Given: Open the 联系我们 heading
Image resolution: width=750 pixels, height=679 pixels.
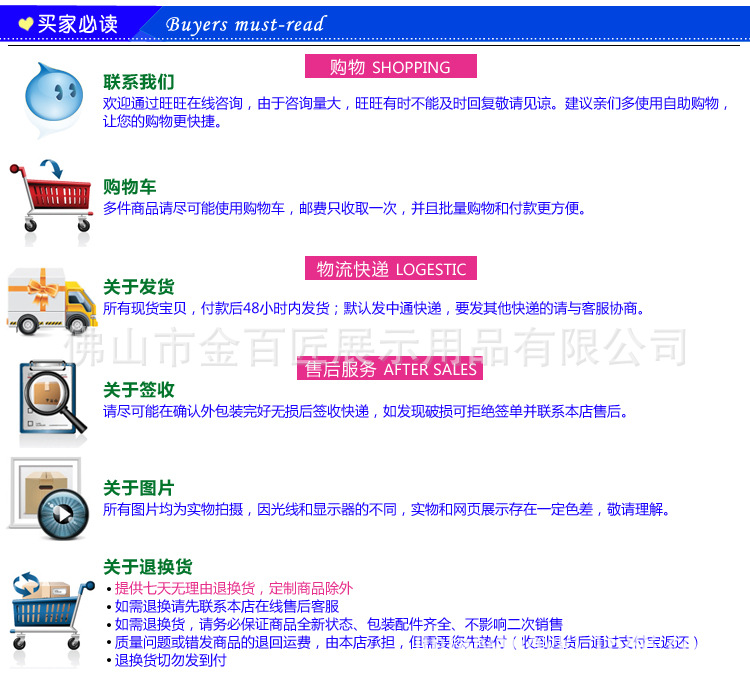Looking at the screenshot, I should click(139, 82).
